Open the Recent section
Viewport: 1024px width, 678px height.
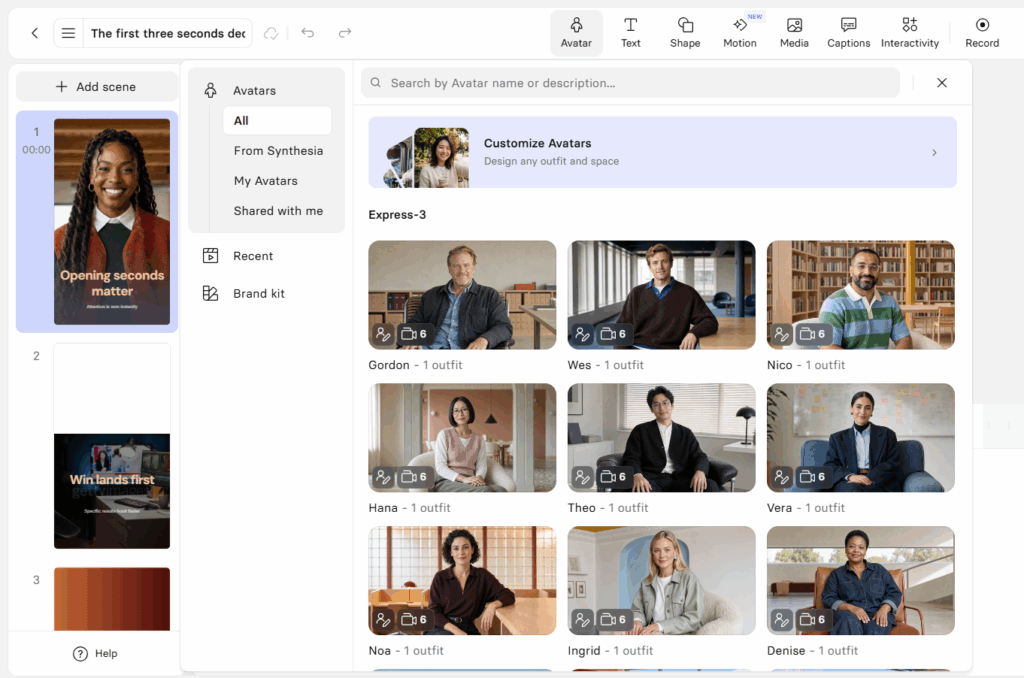(238, 256)
